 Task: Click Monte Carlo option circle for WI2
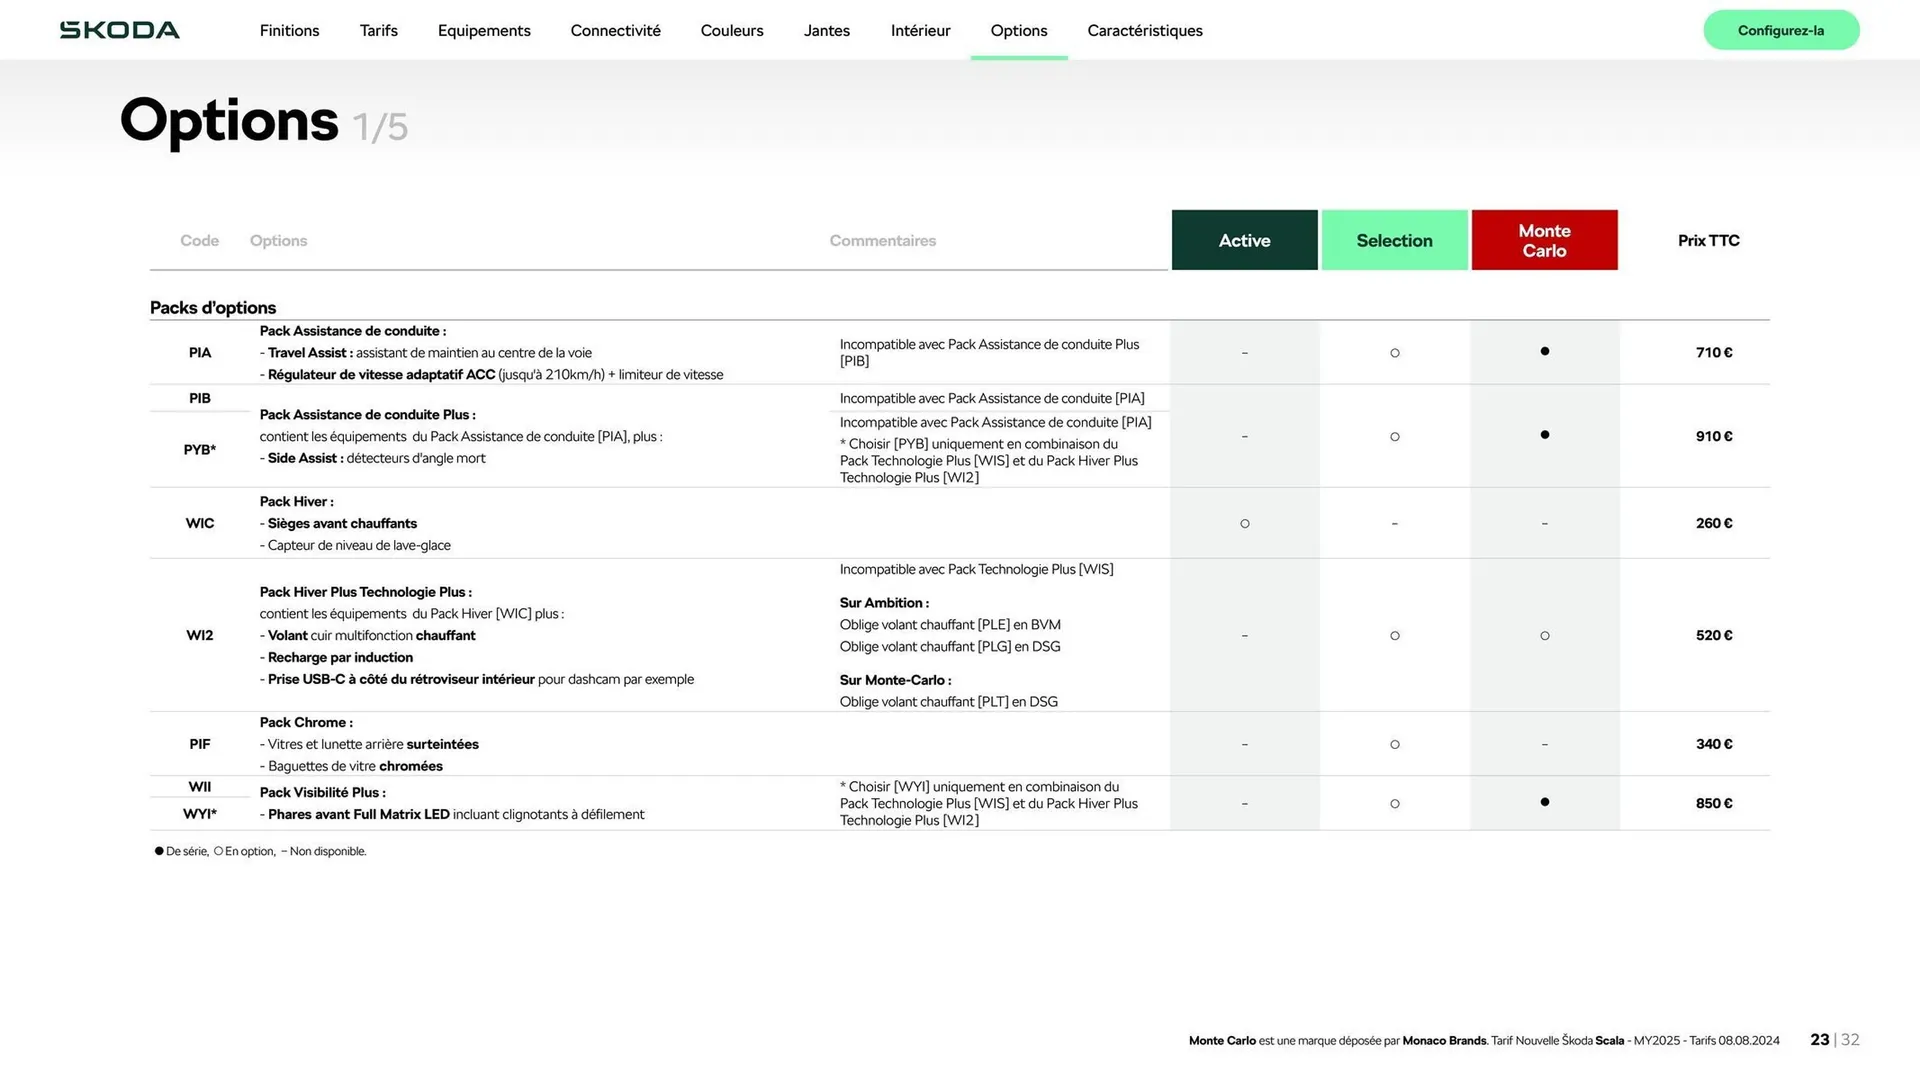click(1544, 635)
